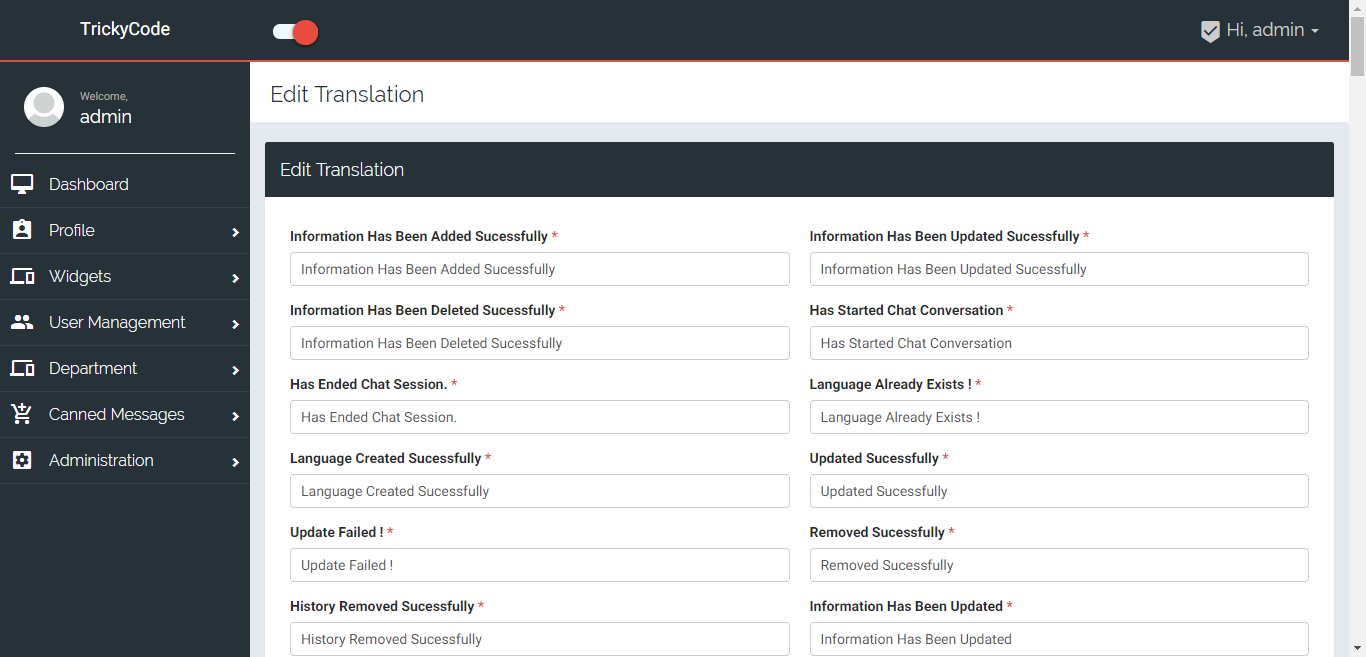Toggle the red sidebar switch in header
Screen dimensions: 1366x657
(x=295, y=32)
